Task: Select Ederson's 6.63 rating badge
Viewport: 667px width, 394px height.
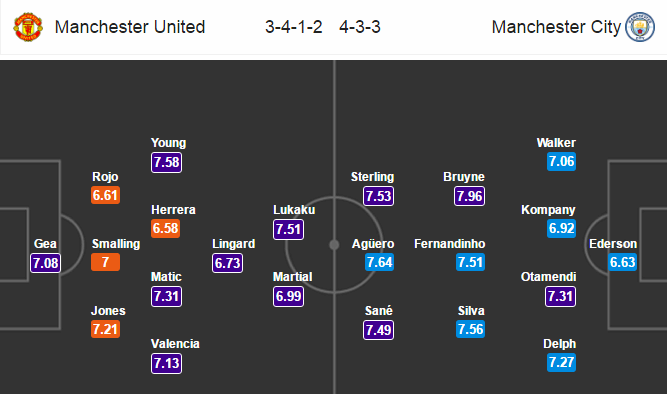Action: pyautogui.click(x=622, y=262)
